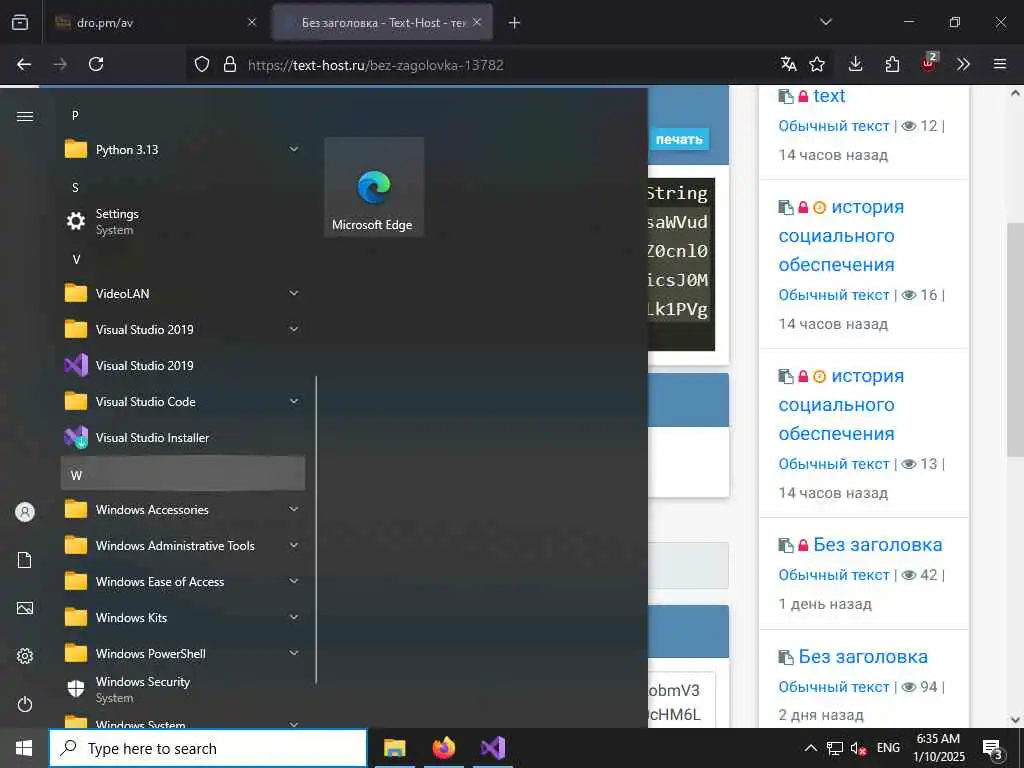The image size is (1024, 768).
Task: Open the ENG language indicator
Action: click(x=888, y=748)
